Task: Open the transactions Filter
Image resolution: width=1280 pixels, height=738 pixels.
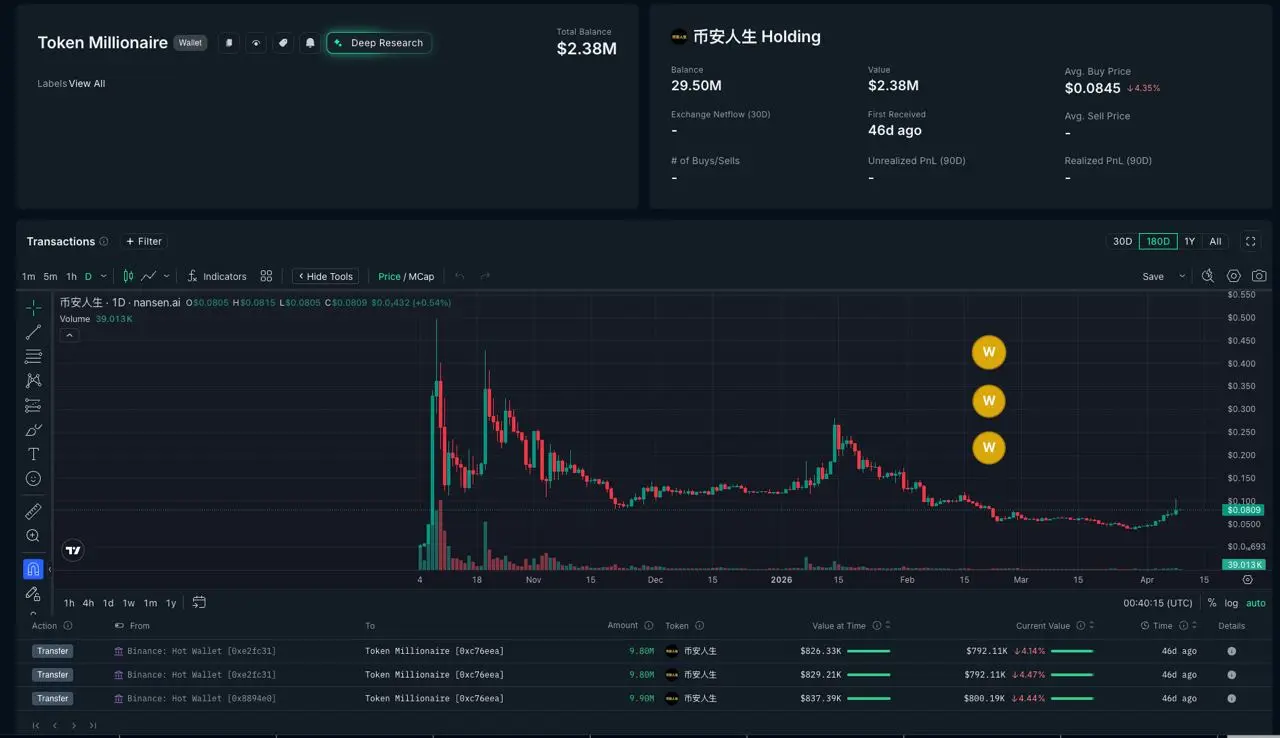Action: 143,241
